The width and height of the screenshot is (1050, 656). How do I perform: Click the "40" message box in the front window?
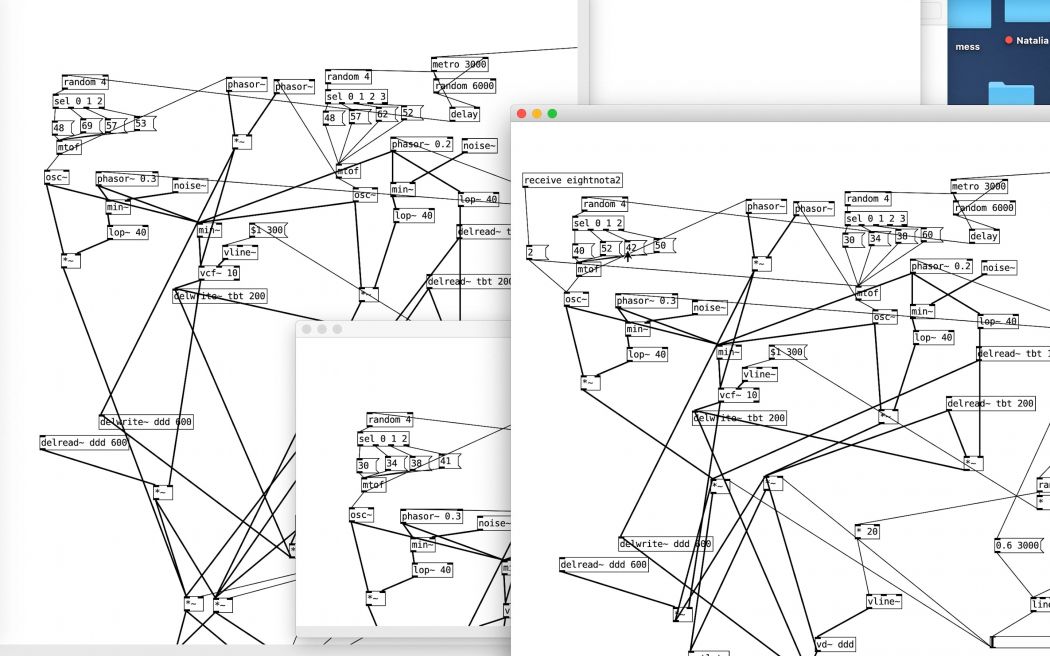pos(583,250)
